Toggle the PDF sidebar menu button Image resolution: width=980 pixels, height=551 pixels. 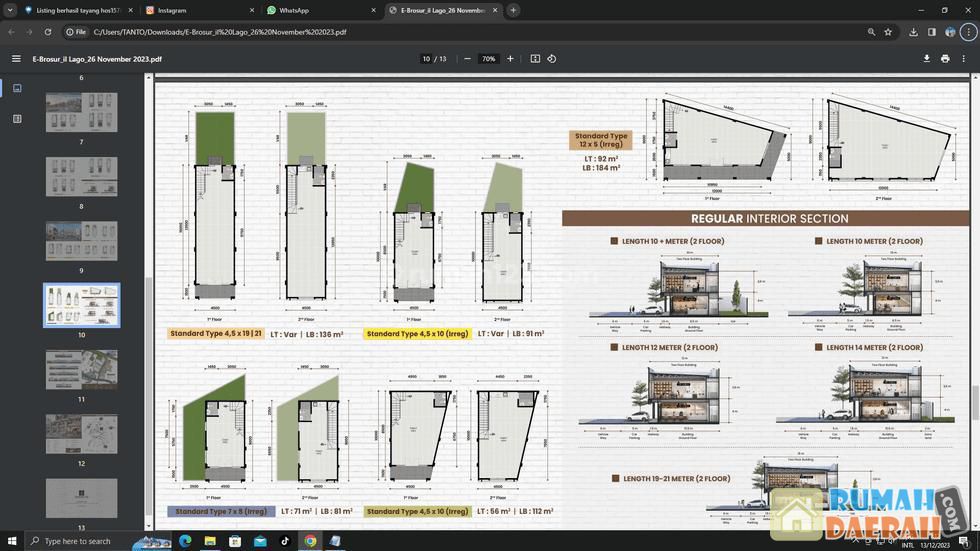click(x=16, y=59)
